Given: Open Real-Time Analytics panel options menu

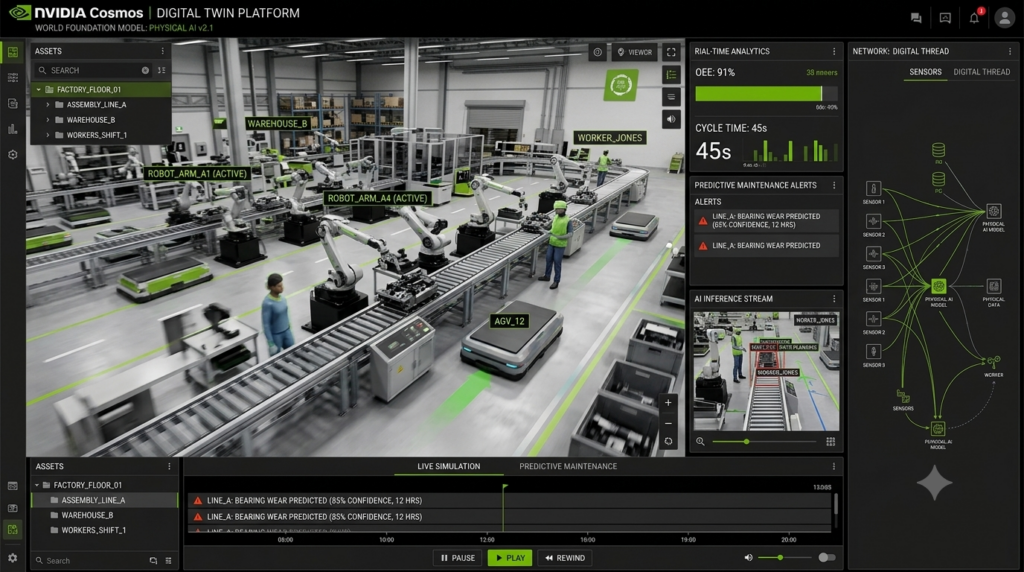Looking at the screenshot, I should [x=834, y=51].
